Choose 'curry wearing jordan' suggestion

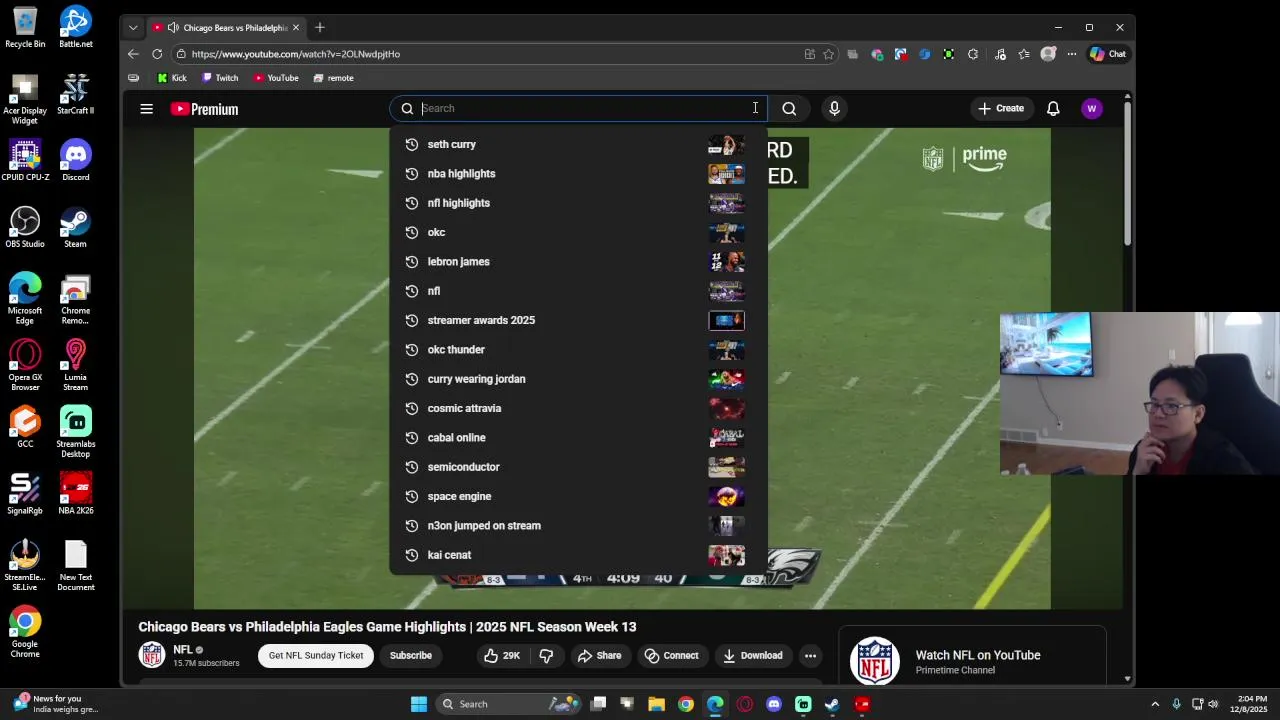click(x=578, y=379)
